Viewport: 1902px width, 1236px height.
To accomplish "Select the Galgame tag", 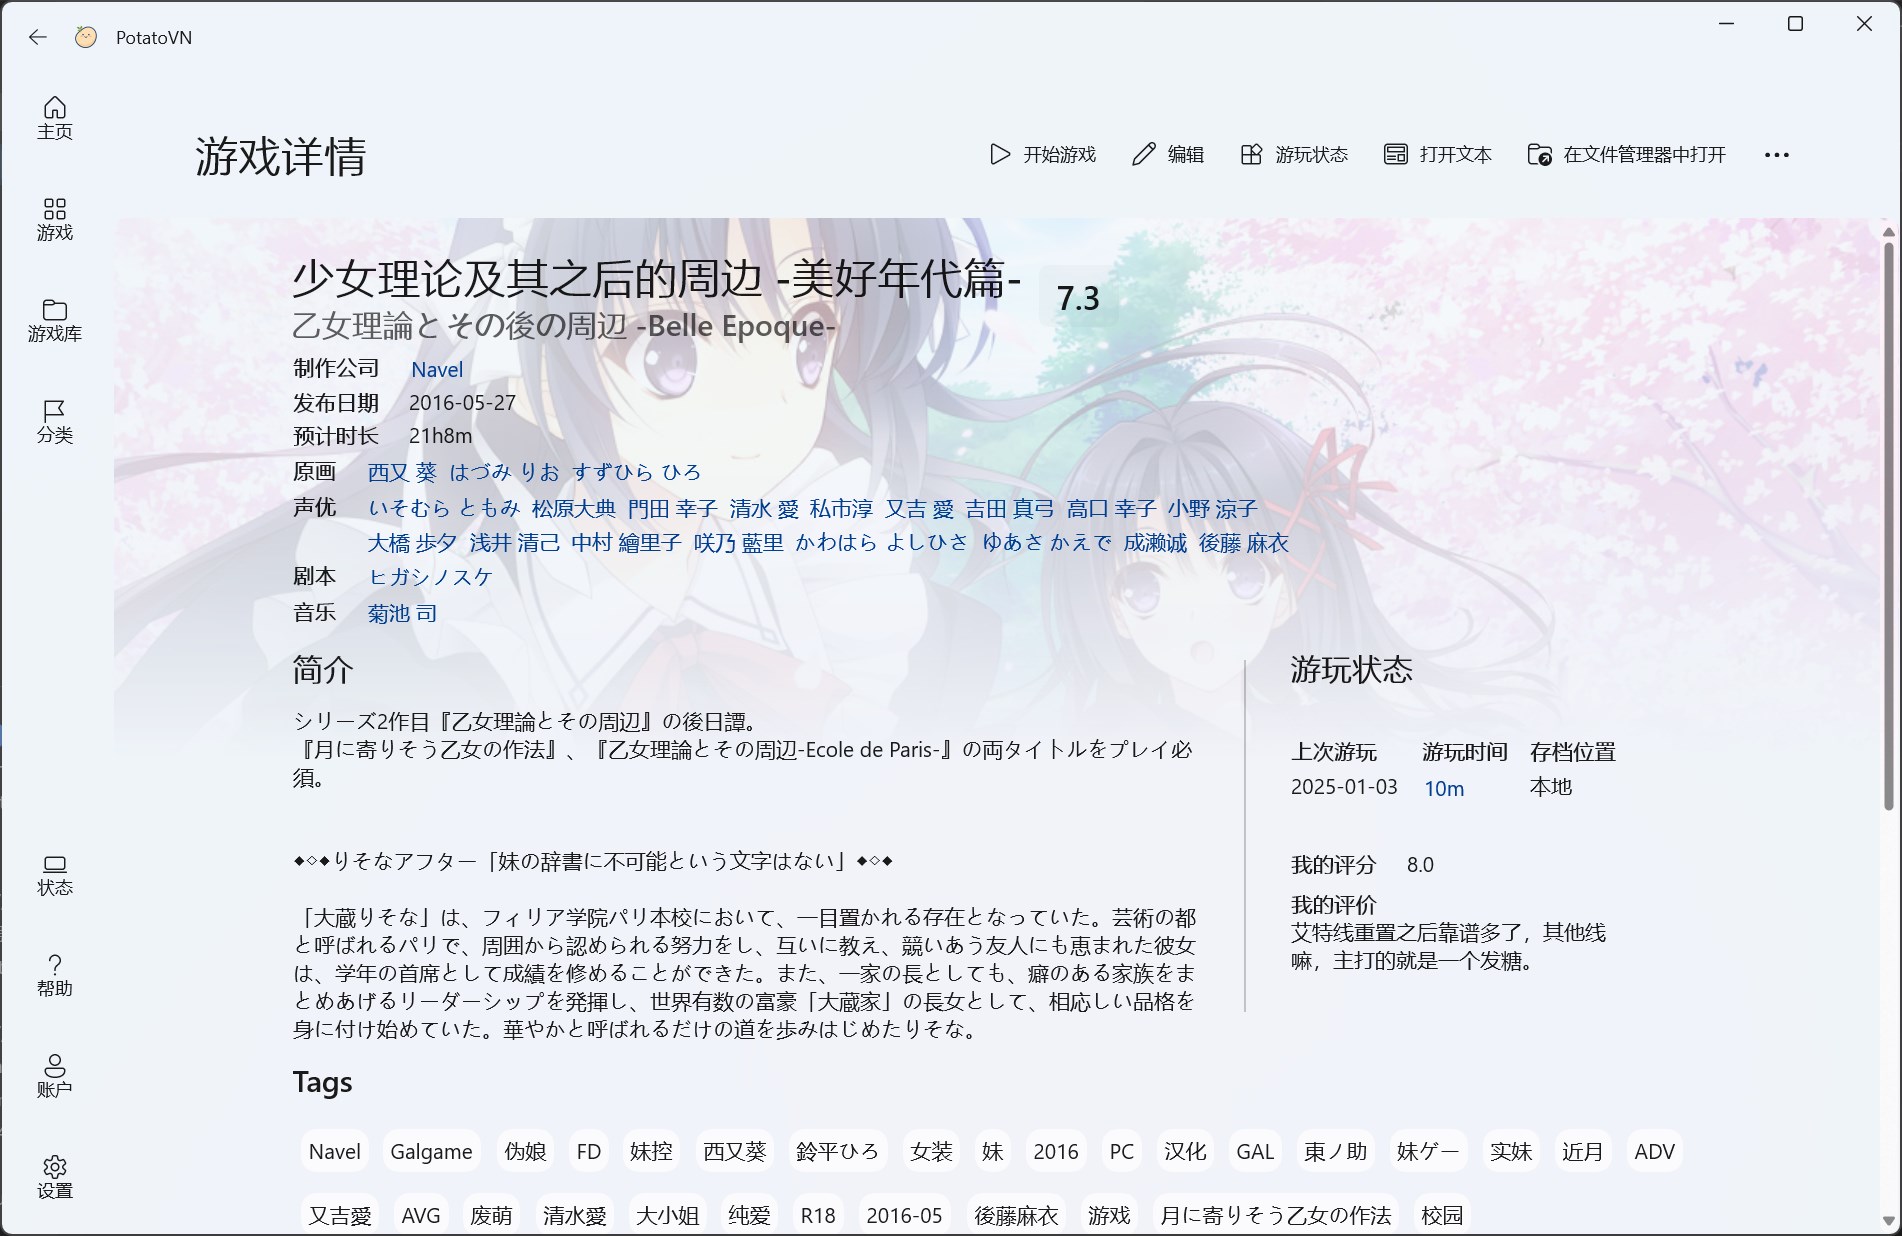I will 431,1151.
